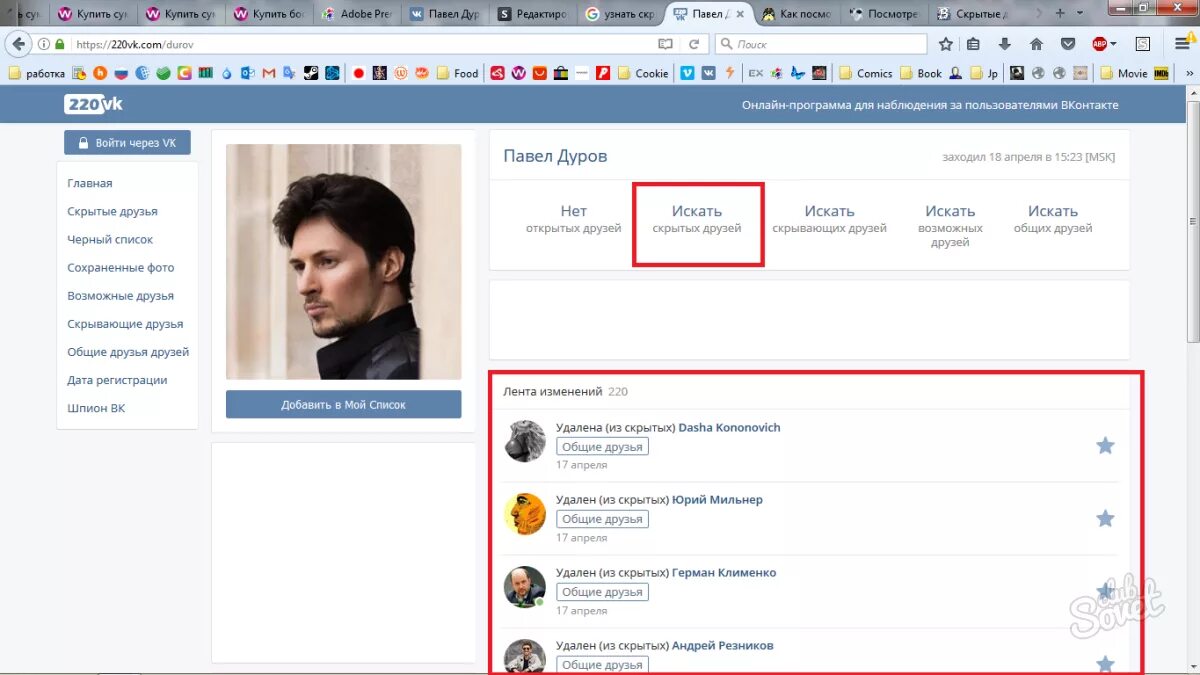Open the Russian flag bookmark icon
The width and height of the screenshot is (1200, 675).
tap(121, 73)
